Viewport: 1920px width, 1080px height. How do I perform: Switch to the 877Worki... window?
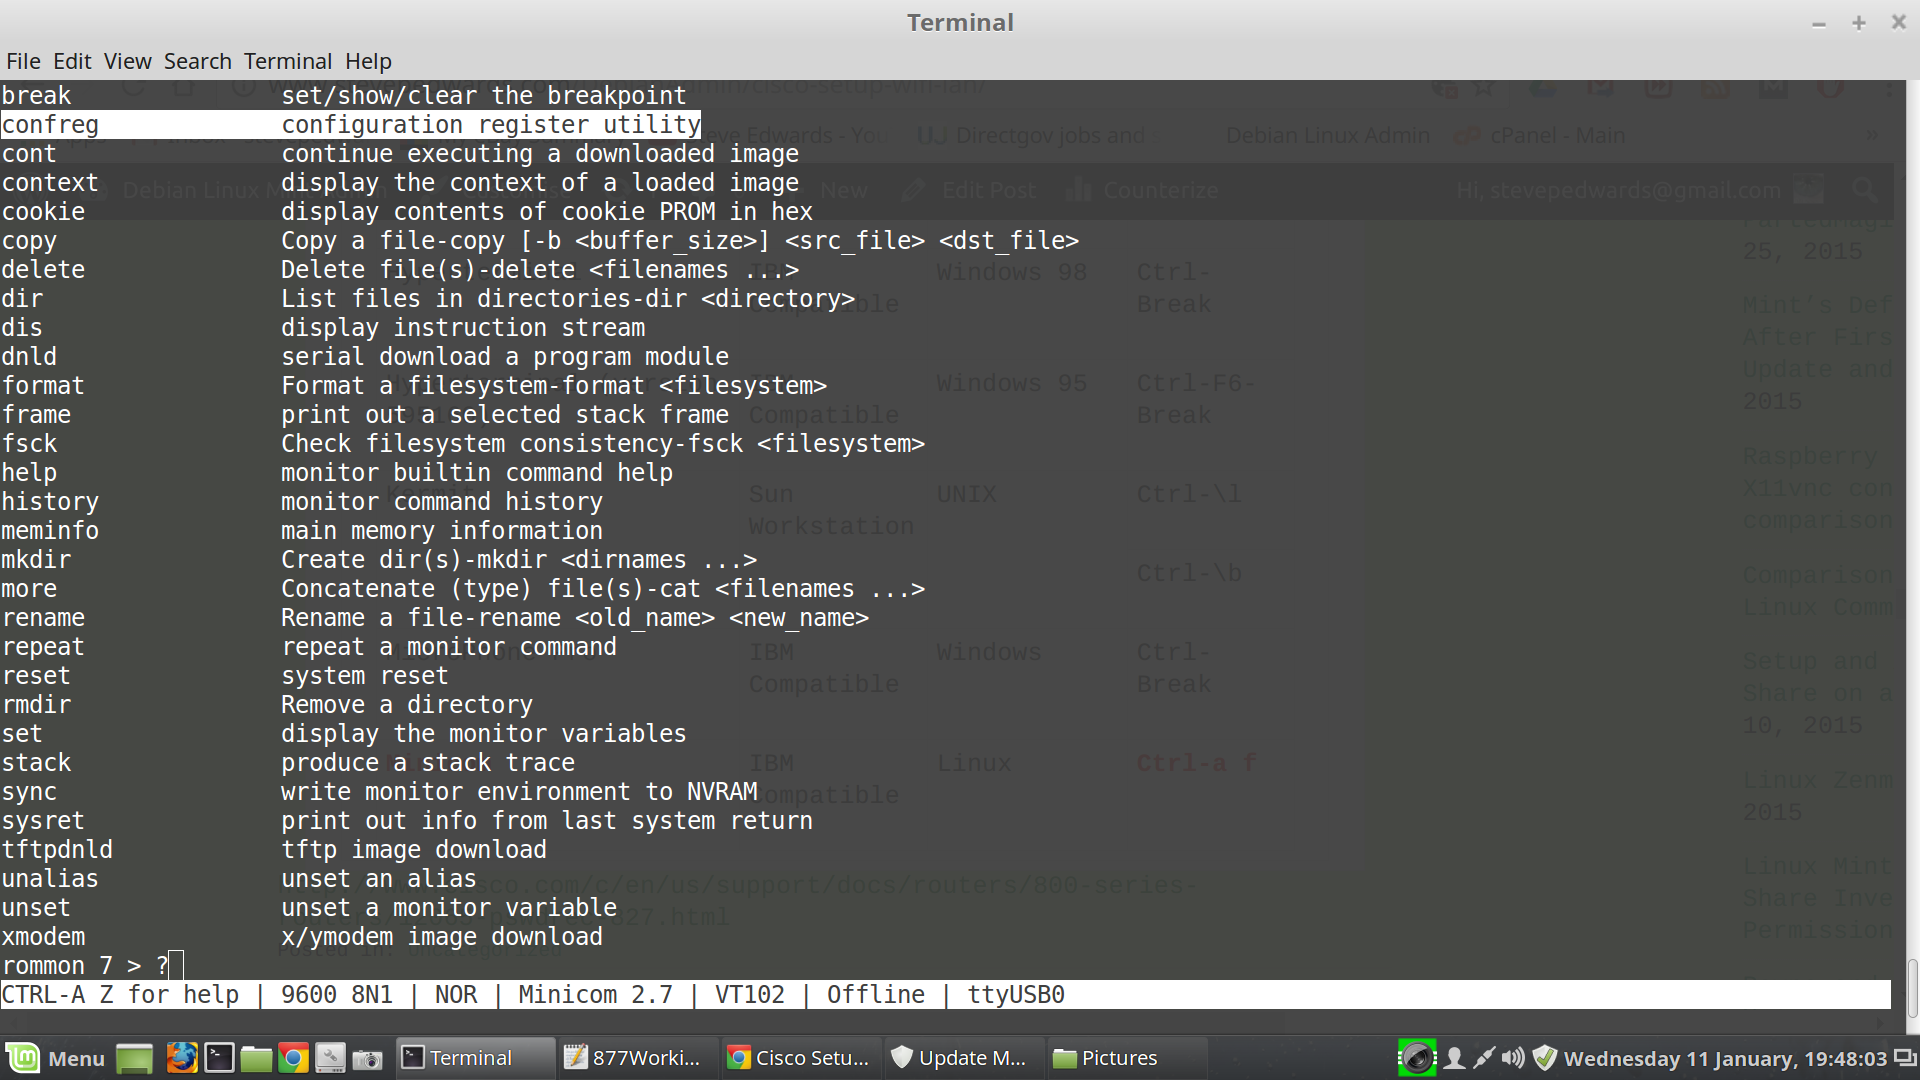coord(633,1058)
